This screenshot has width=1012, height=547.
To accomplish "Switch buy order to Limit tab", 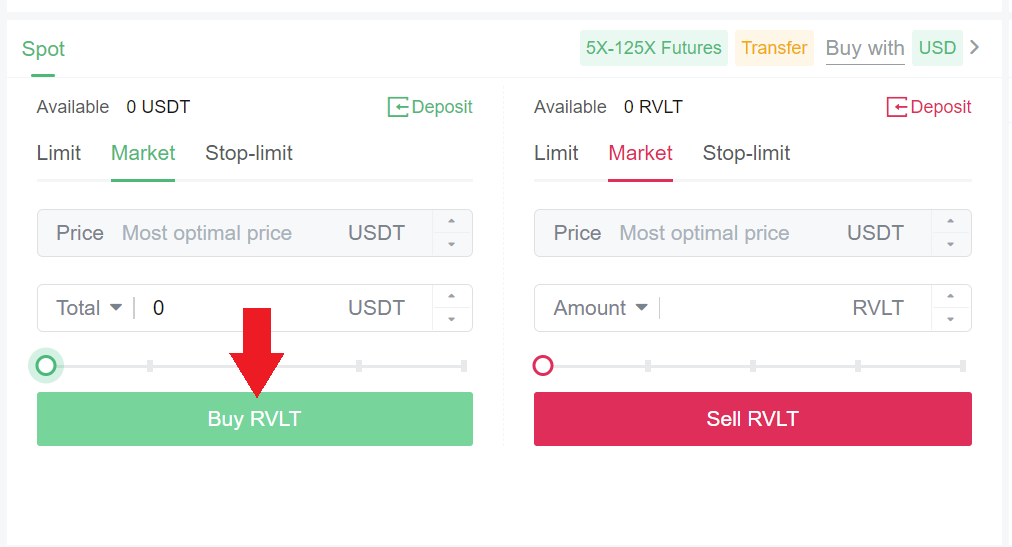I will [x=59, y=153].
